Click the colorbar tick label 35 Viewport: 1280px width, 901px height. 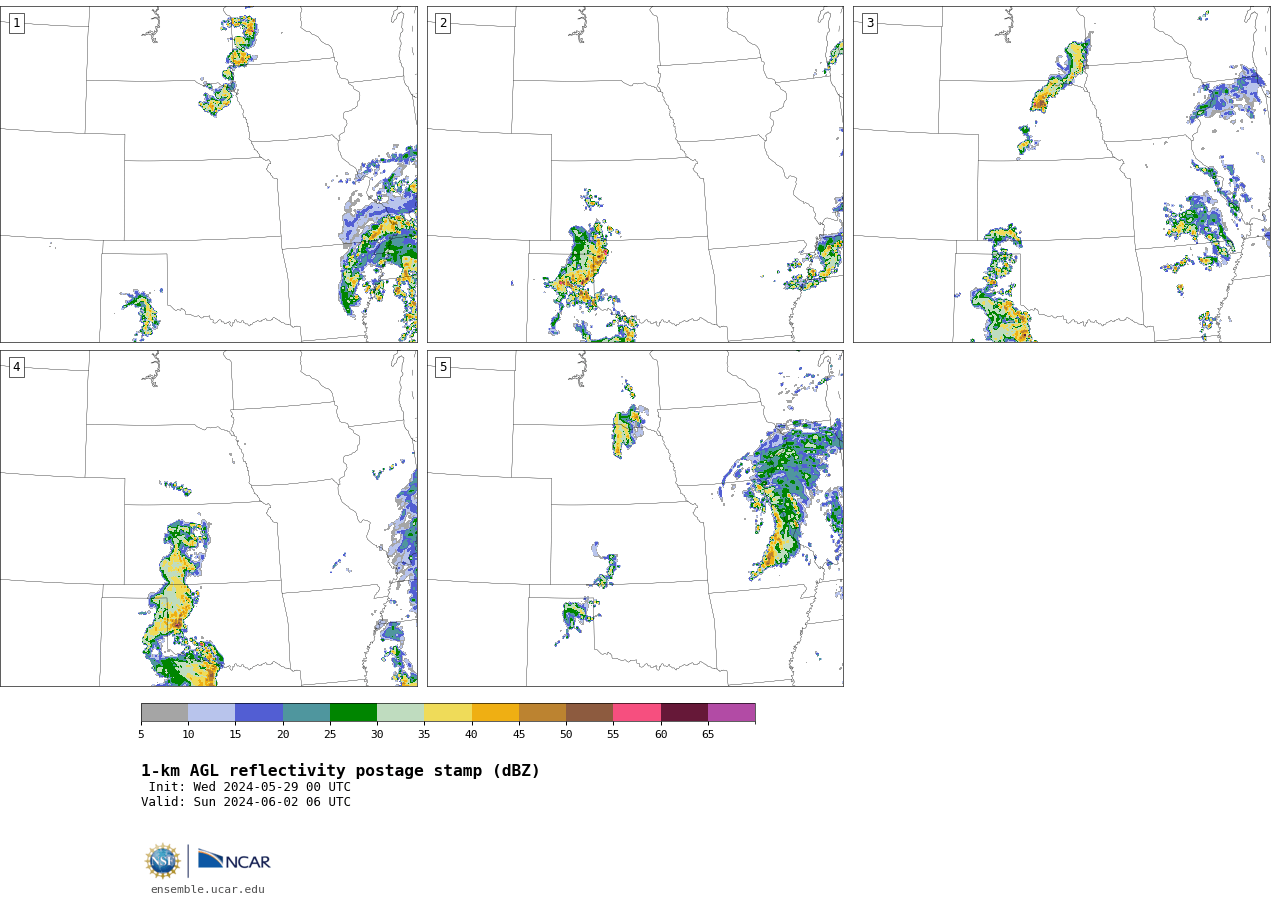[x=424, y=734]
